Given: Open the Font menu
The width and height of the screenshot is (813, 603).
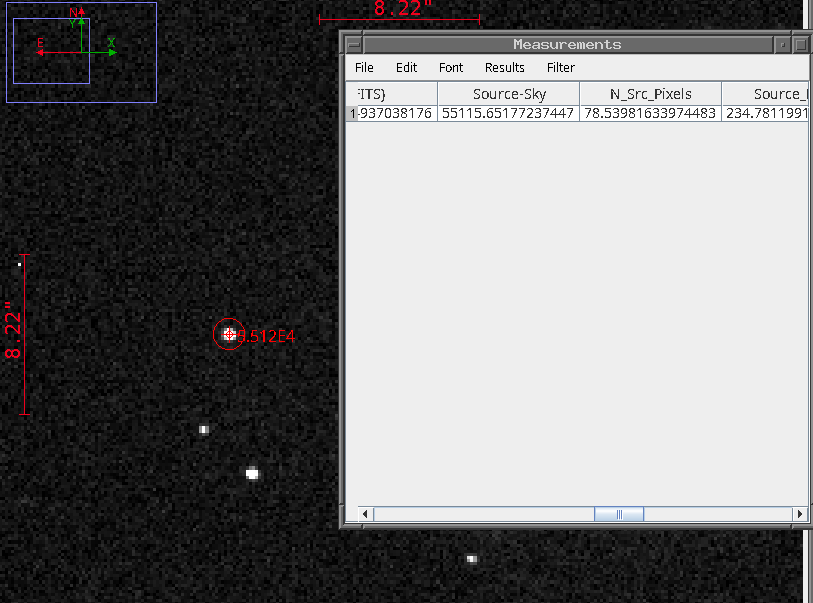Looking at the screenshot, I should (451, 68).
